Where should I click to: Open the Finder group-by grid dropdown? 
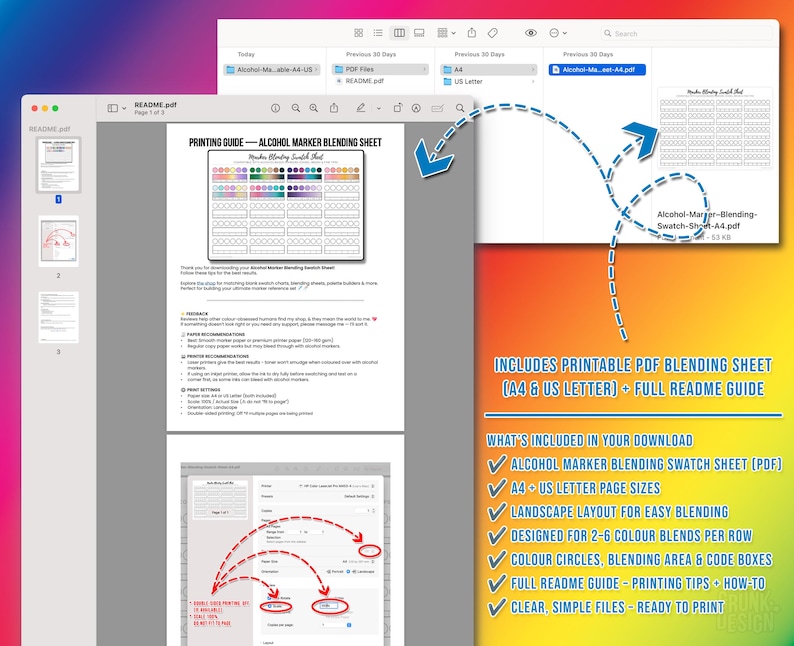pyautogui.click(x=446, y=33)
